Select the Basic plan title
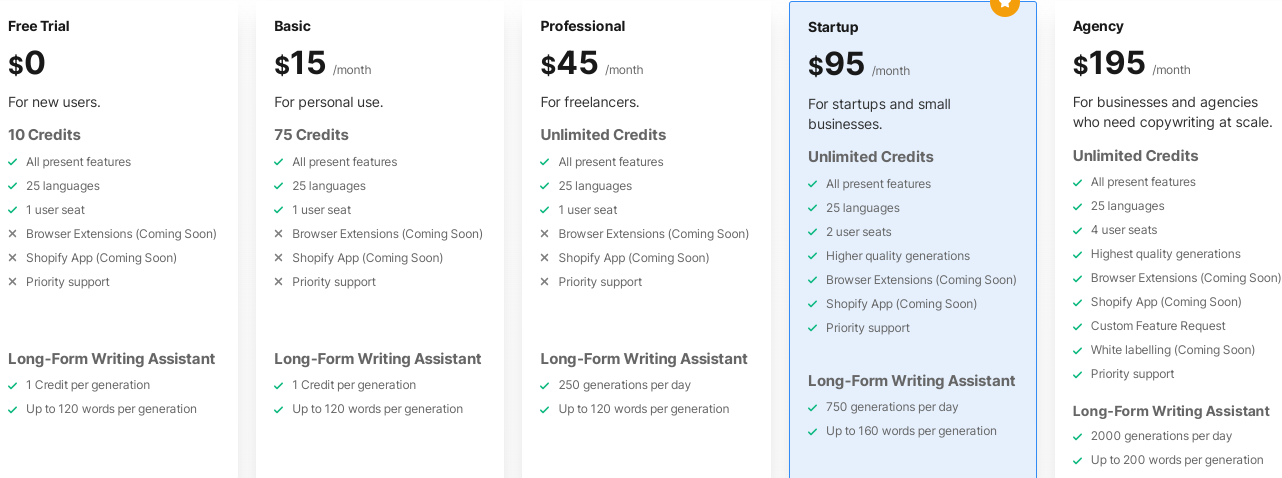 (x=293, y=26)
